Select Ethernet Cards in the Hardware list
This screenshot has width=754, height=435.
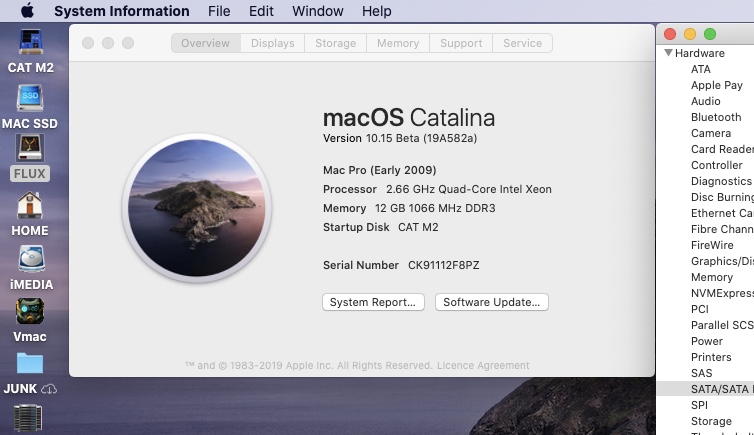pyautogui.click(x=722, y=213)
